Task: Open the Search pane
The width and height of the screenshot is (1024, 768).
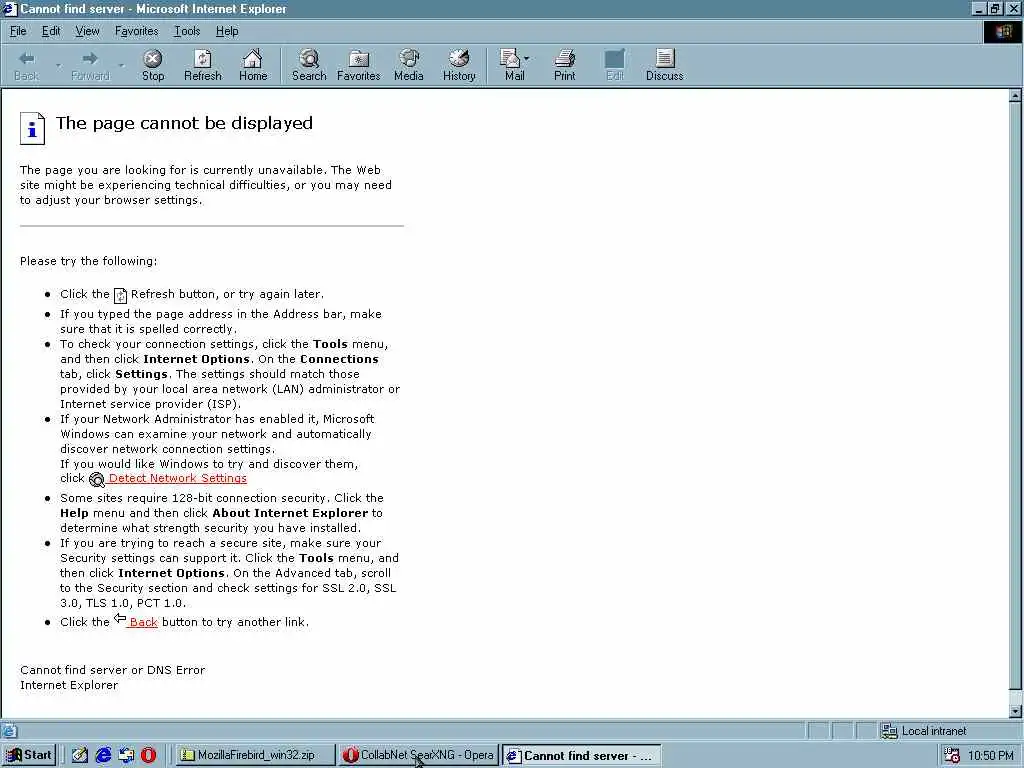Action: coord(309,65)
